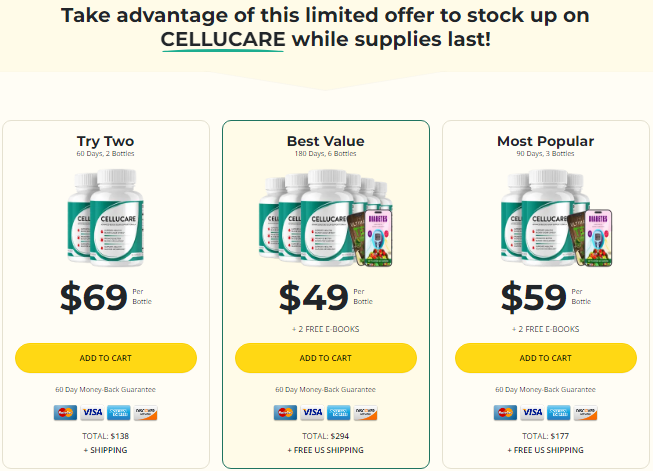Click the Visa icon in Most Popular card
The image size is (653, 471).
click(532, 412)
